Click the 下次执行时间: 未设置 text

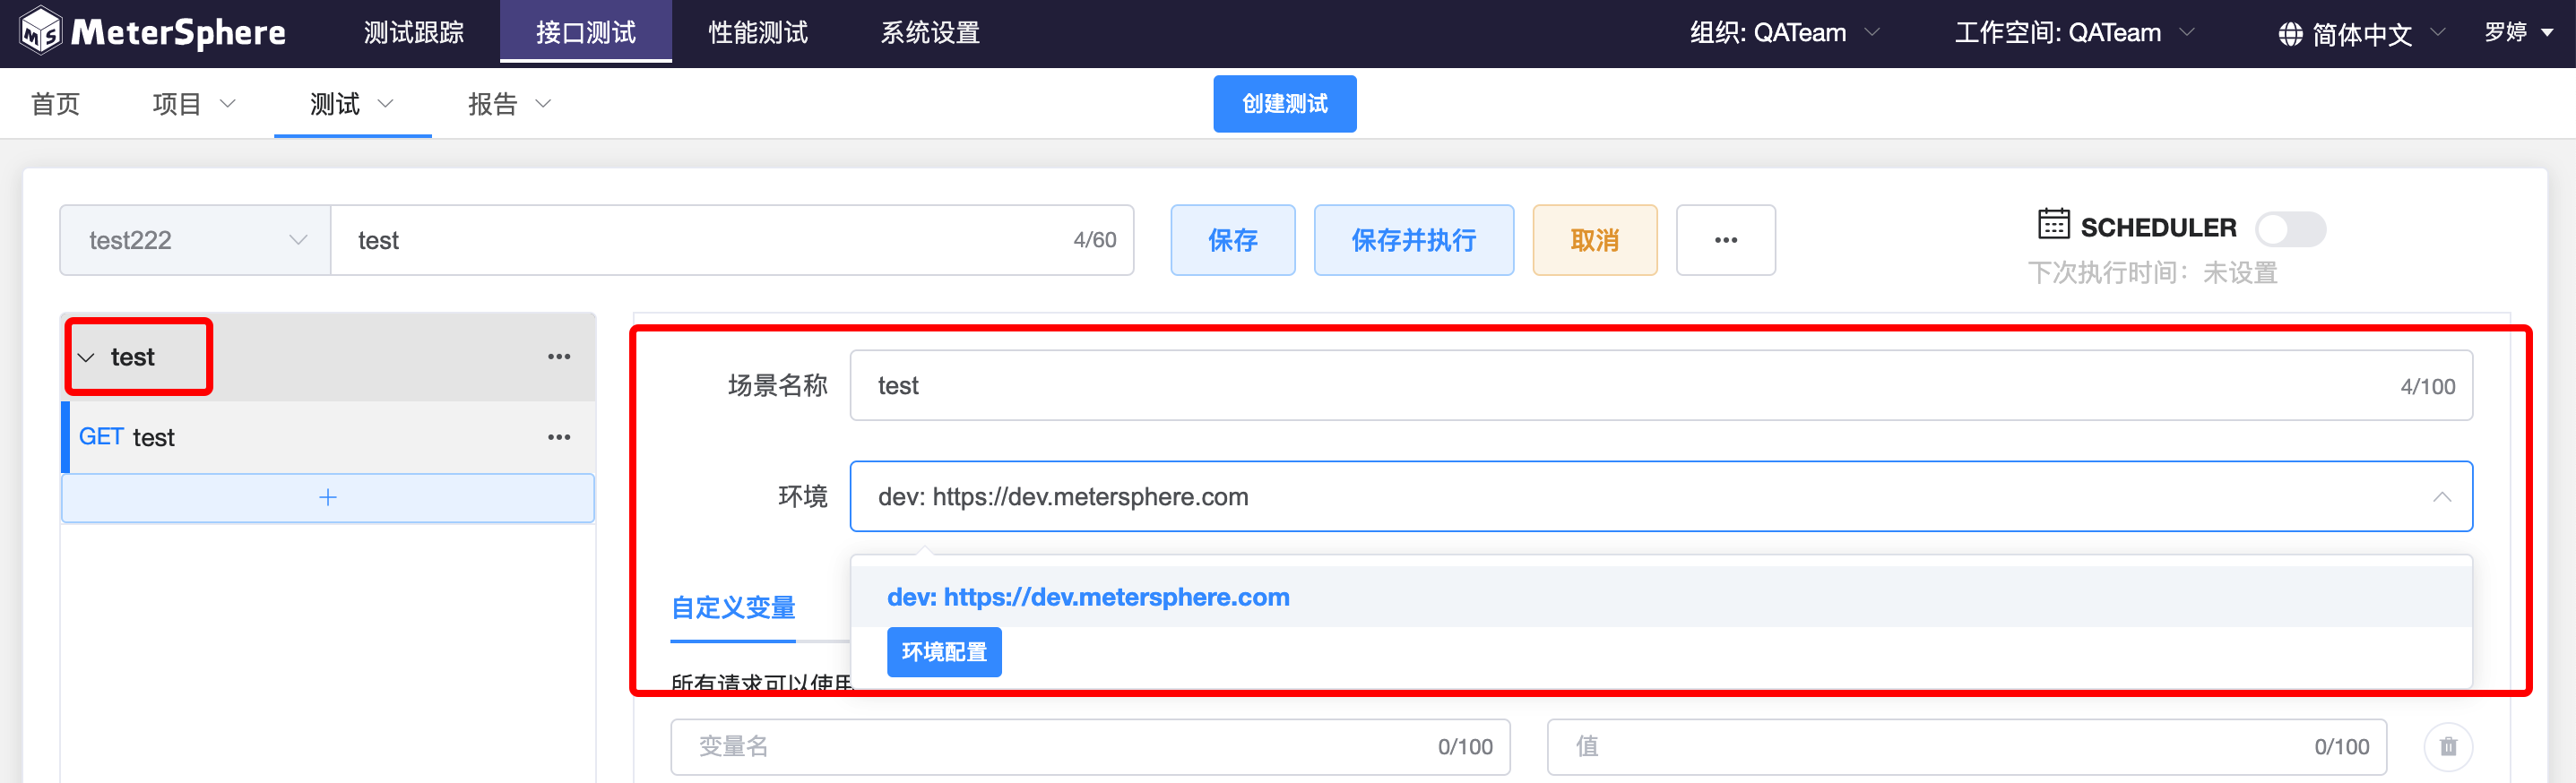[2152, 273]
